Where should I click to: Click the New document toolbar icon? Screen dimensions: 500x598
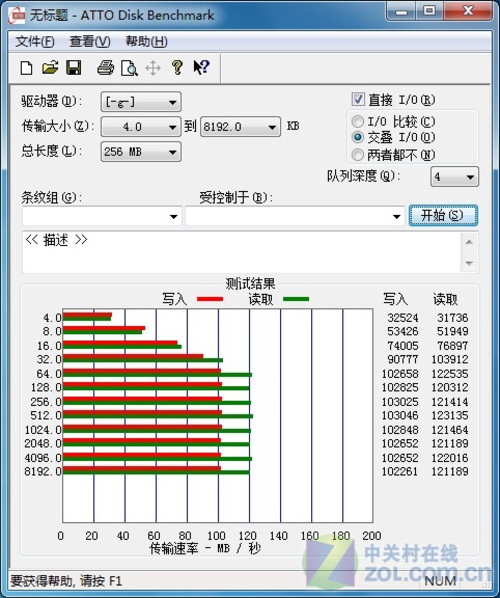coord(26,68)
